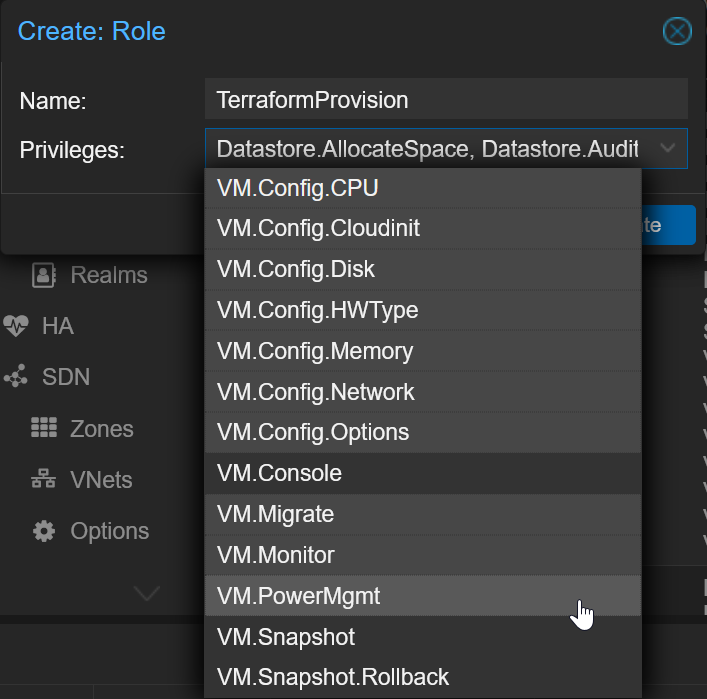The height and width of the screenshot is (699, 707).
Task: Open Zones under SDN
Action: tap(102, 428)
